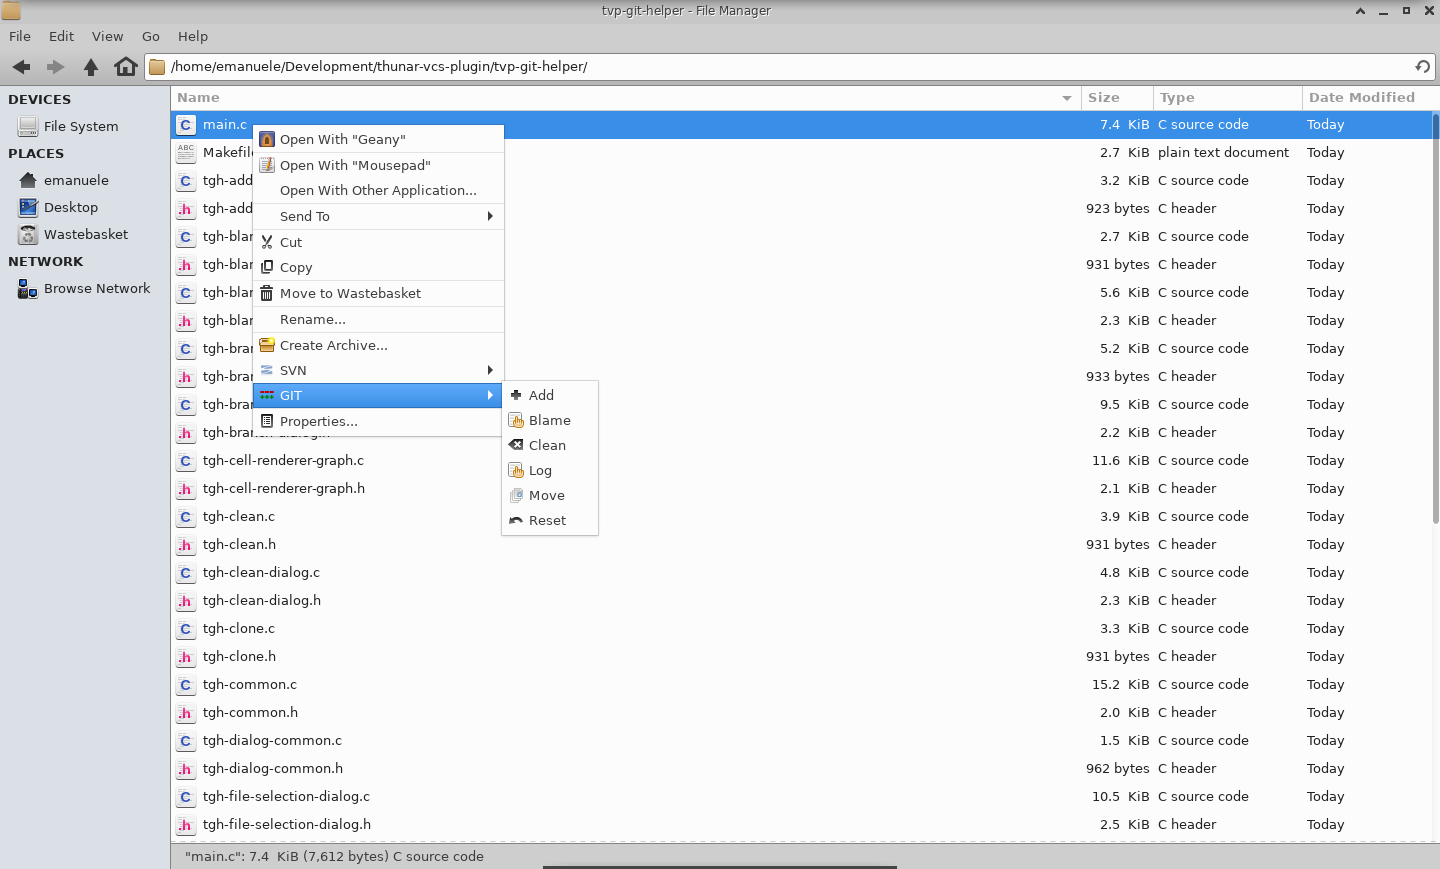Click the 11.6 KiB size cell
This screenshot has height=869, width=1440.
[x=1120, y=460]
